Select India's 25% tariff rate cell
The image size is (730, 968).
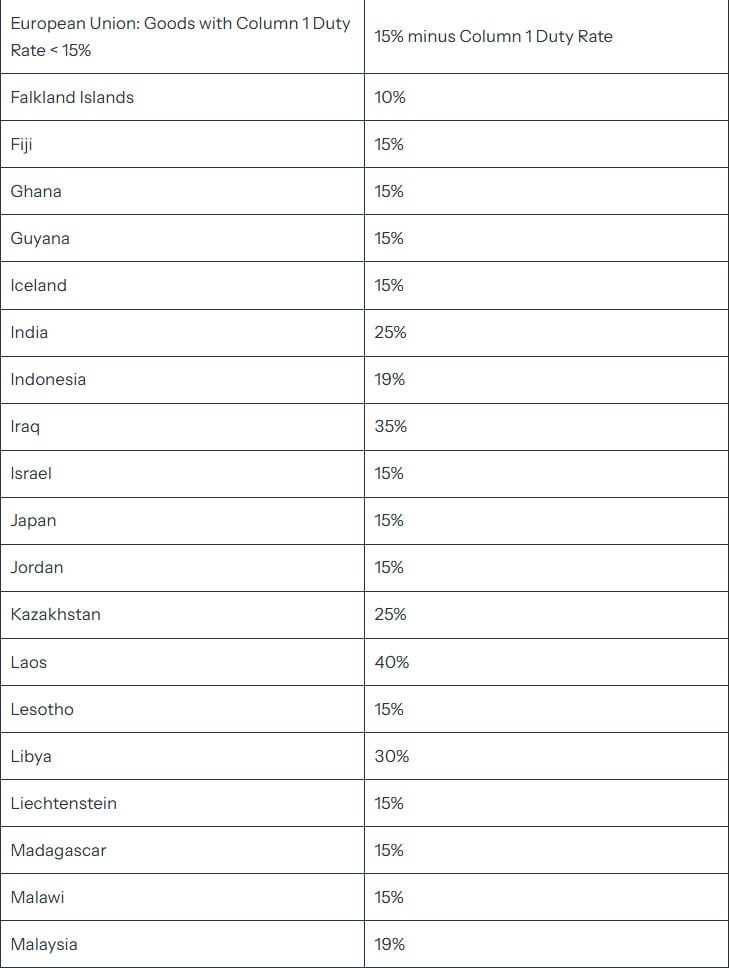tap(391, 332)
